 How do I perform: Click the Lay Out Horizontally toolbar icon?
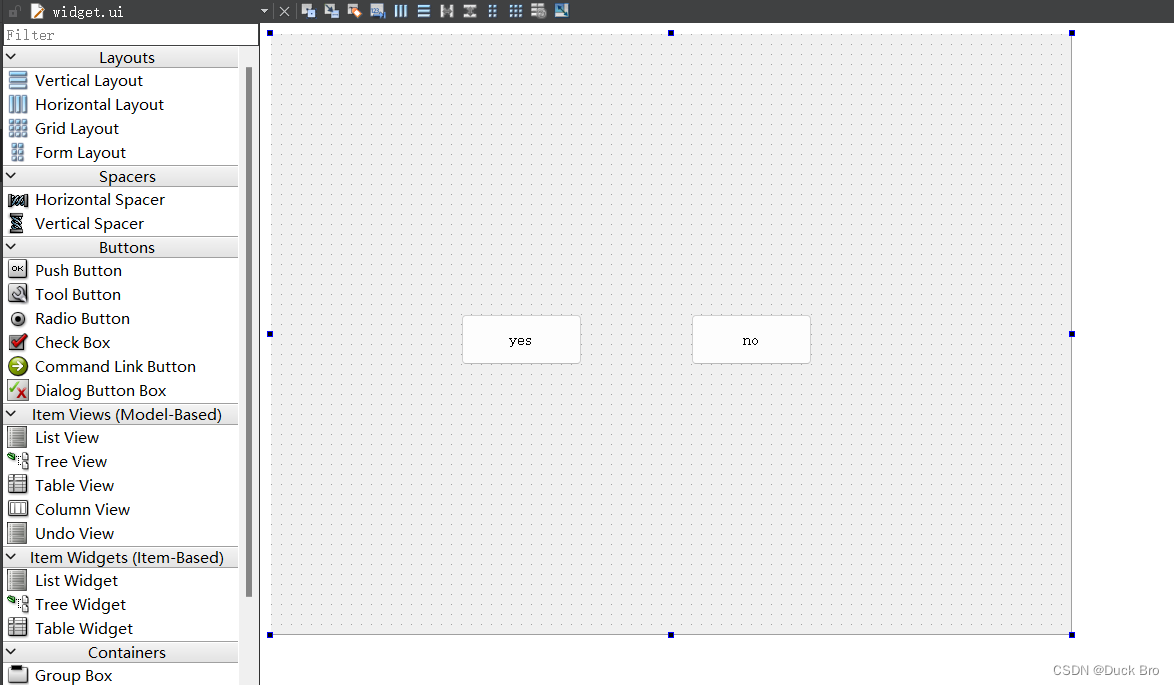coord(400,10)
